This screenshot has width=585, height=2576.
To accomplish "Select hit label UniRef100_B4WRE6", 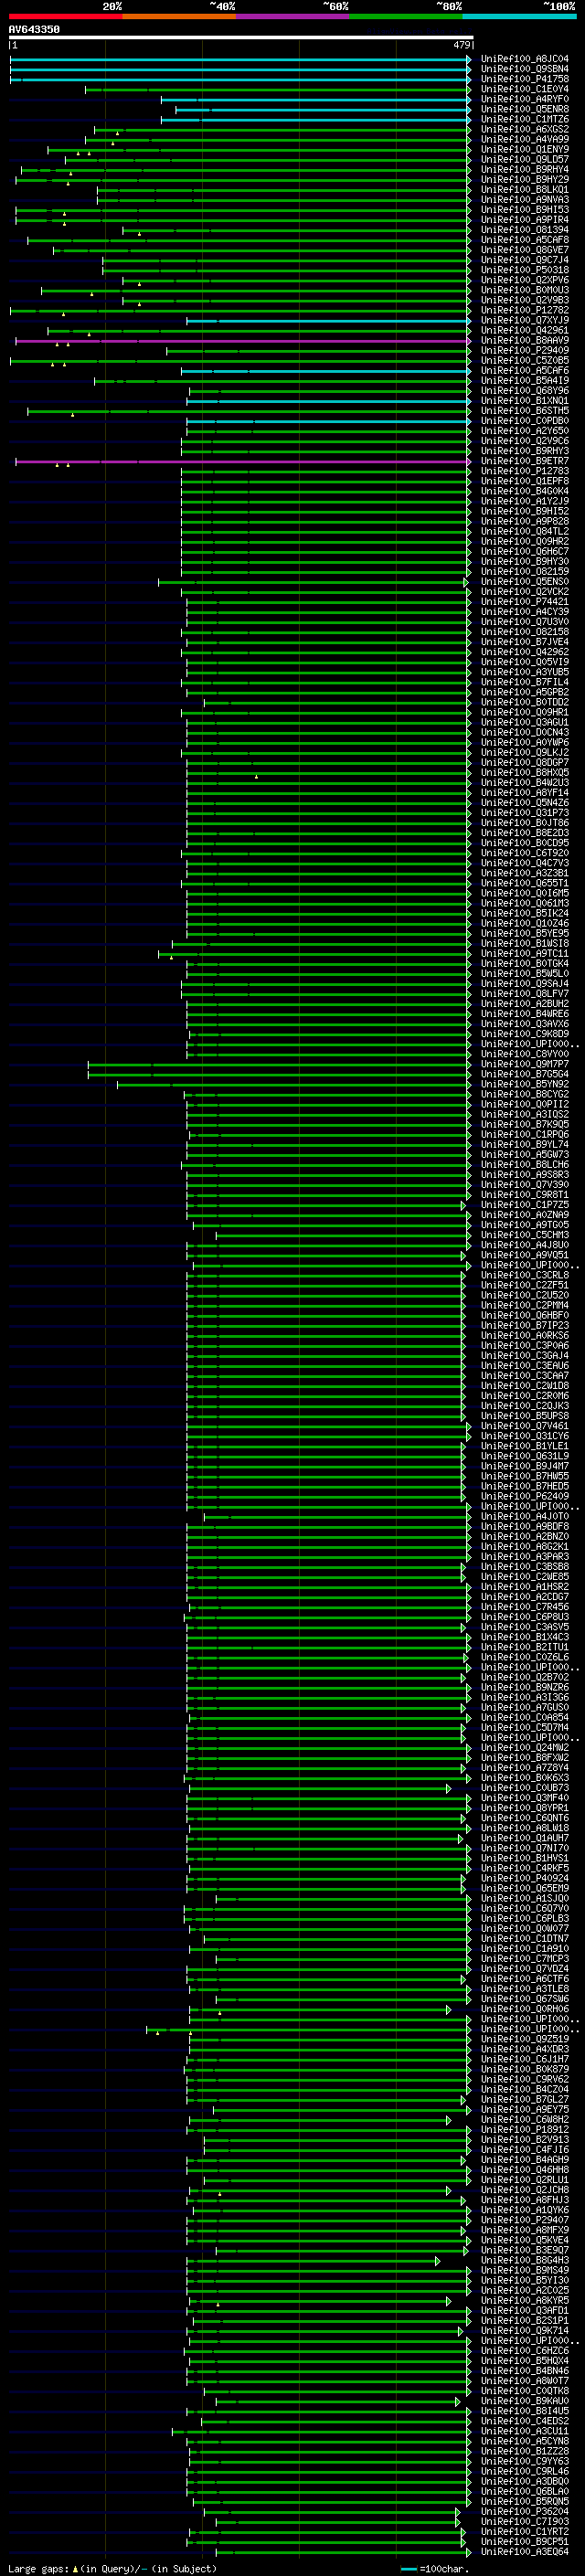I will tap(525, 1013).
